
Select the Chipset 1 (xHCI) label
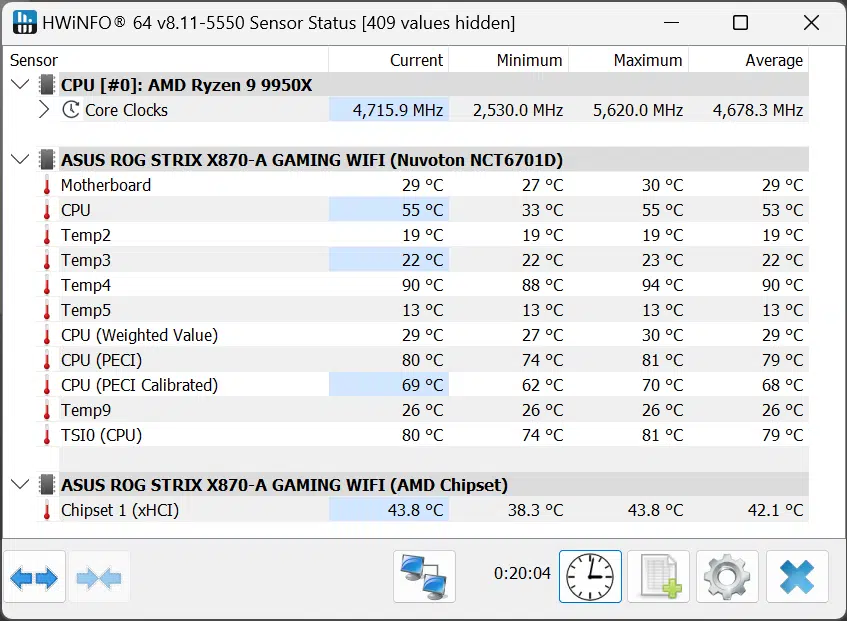(120, 510)
